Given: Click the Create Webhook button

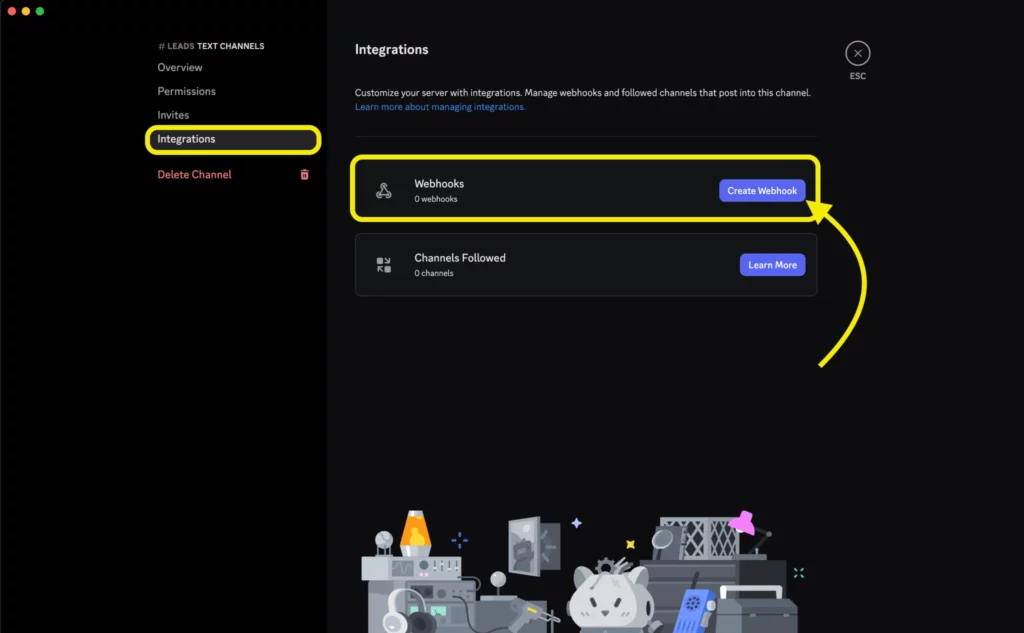Looking at the screenshot, I should pos(762,190).
